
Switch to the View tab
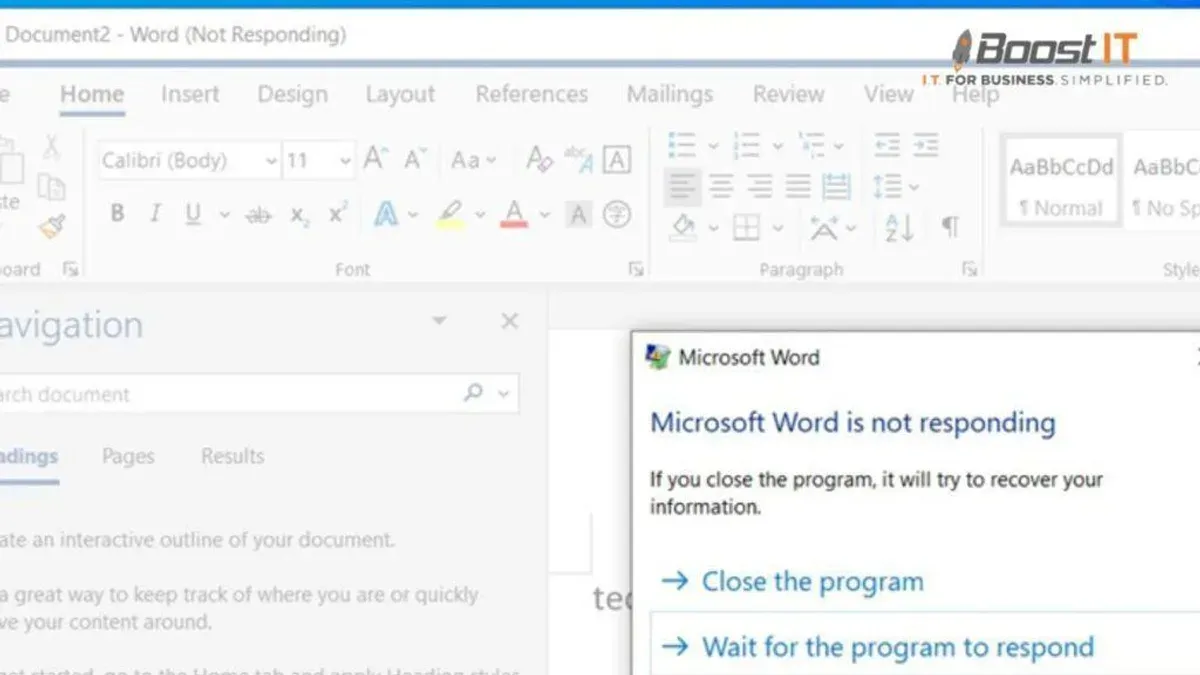tap(888, 94)
